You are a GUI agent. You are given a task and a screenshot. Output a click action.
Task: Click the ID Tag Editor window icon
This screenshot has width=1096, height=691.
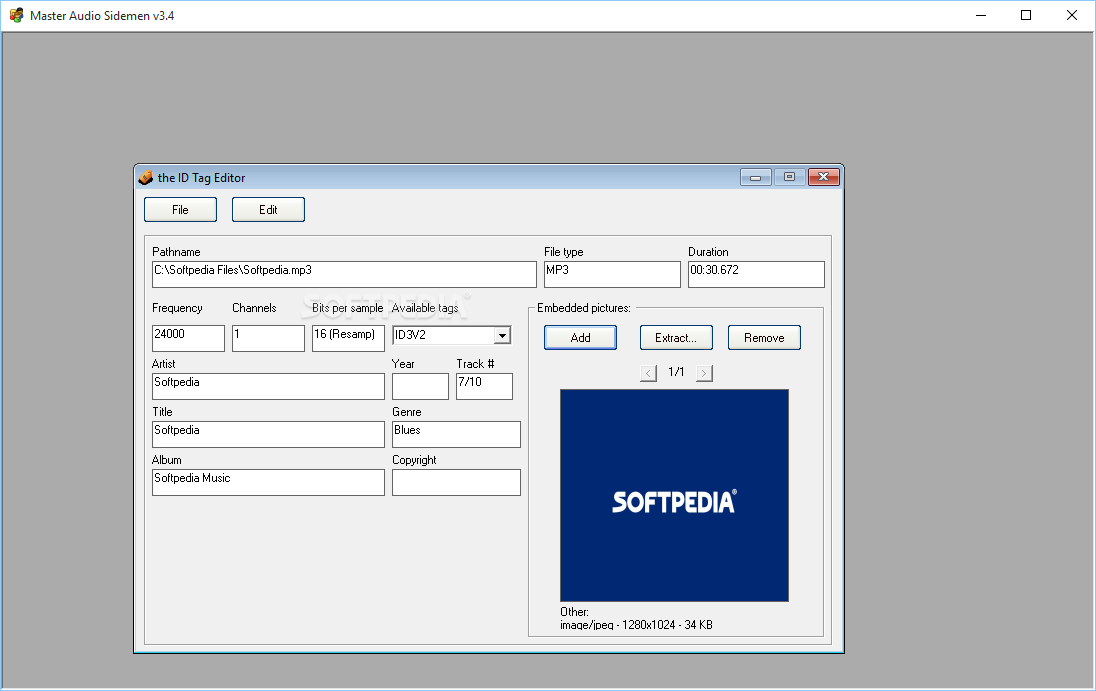tap(145, 178)
